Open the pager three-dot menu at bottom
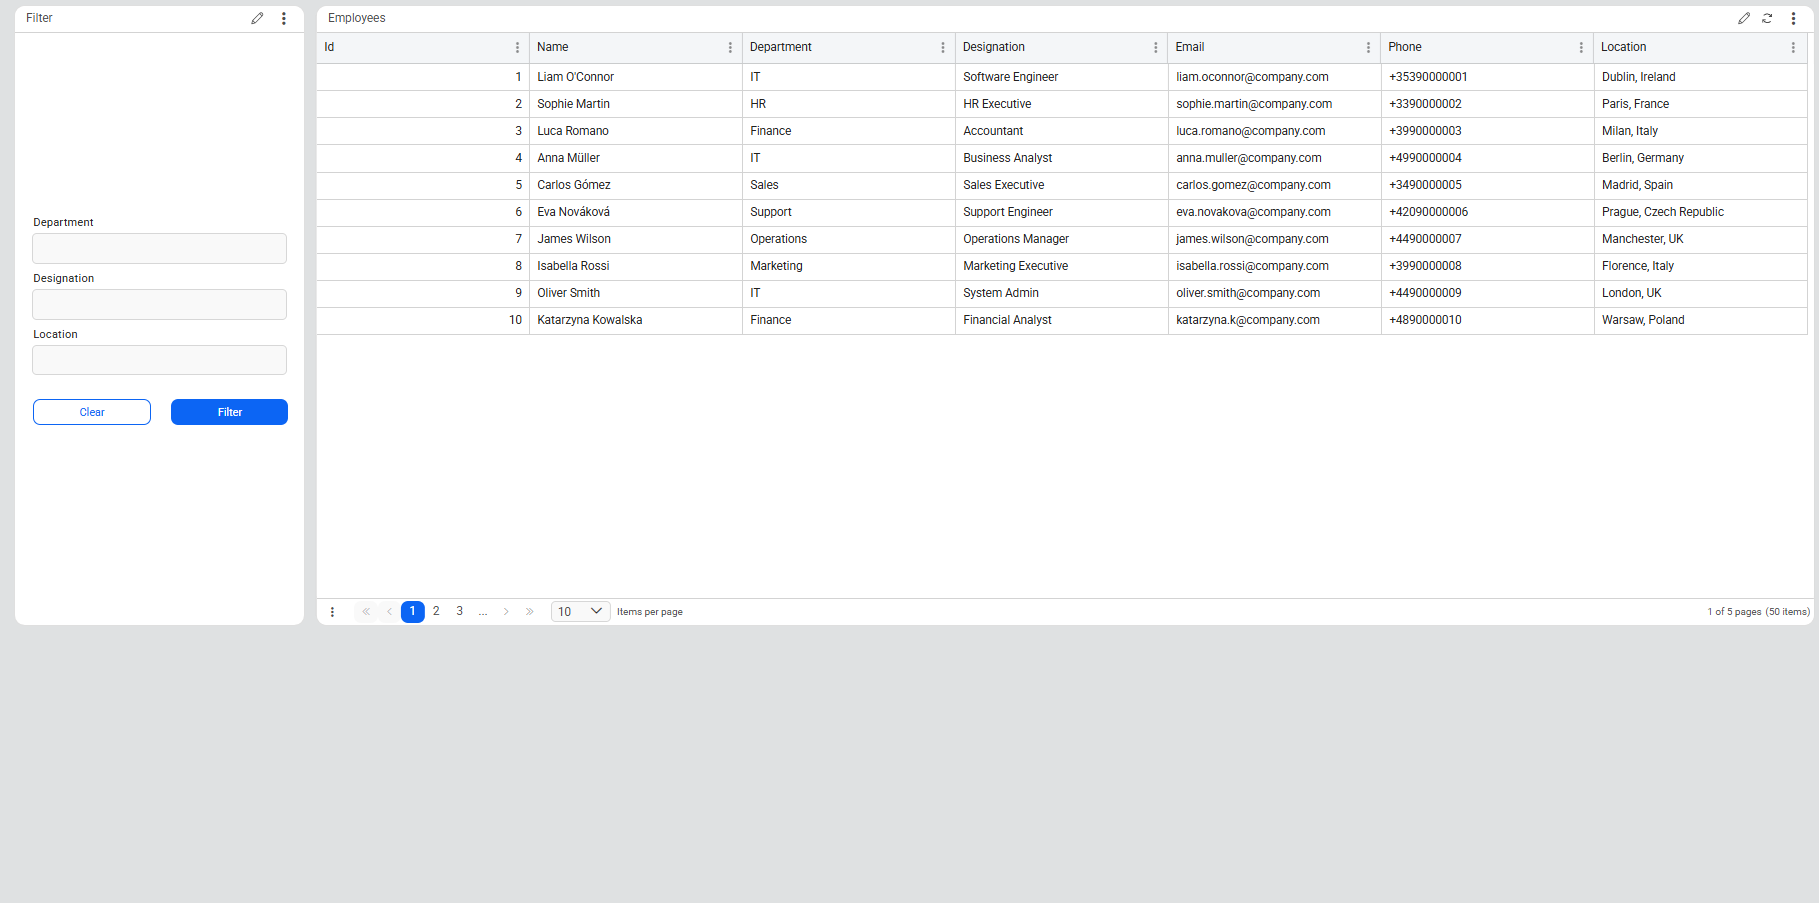Screen dimensions: 1819x903 (332, 612)
